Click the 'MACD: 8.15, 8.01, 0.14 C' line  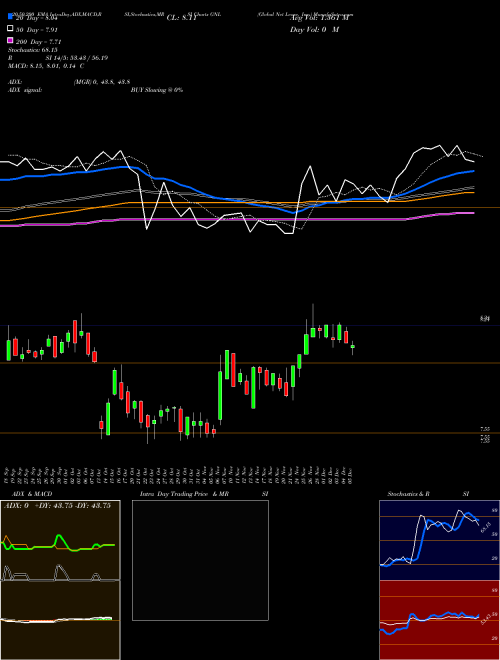[46, 66]
